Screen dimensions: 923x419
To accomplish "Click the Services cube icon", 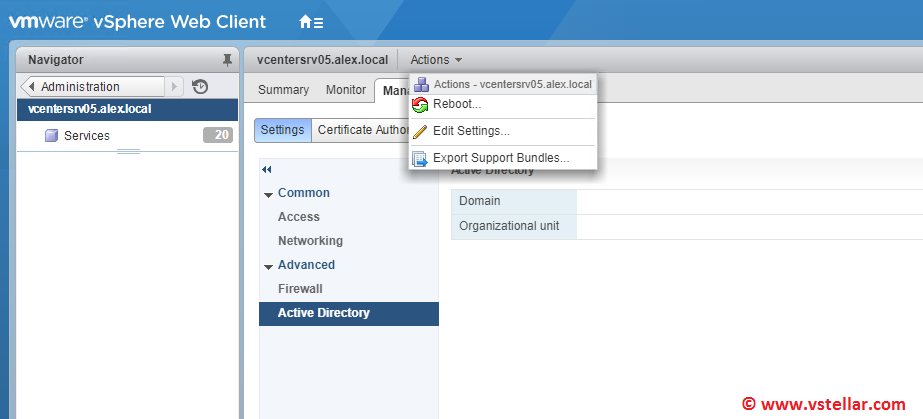I will tap(51, 136).
